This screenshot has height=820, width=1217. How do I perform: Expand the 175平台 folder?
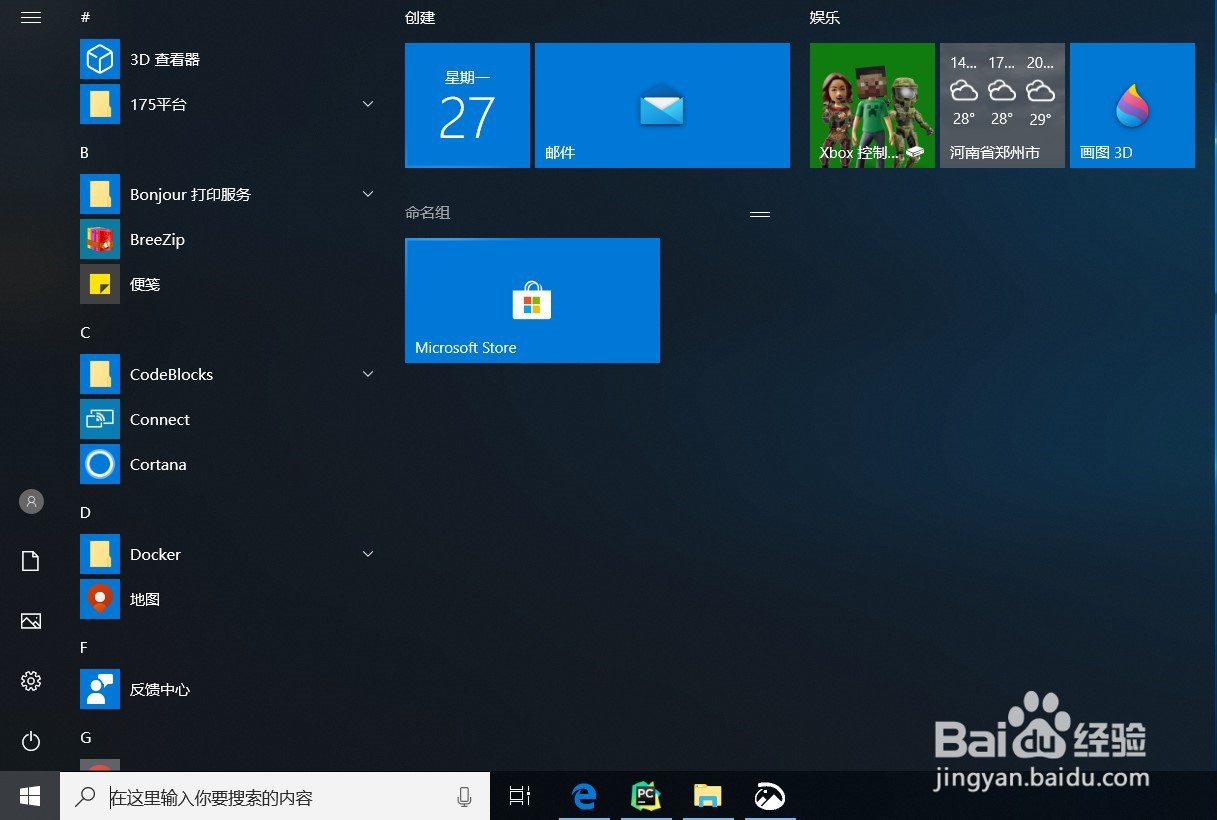click(368, 103)
